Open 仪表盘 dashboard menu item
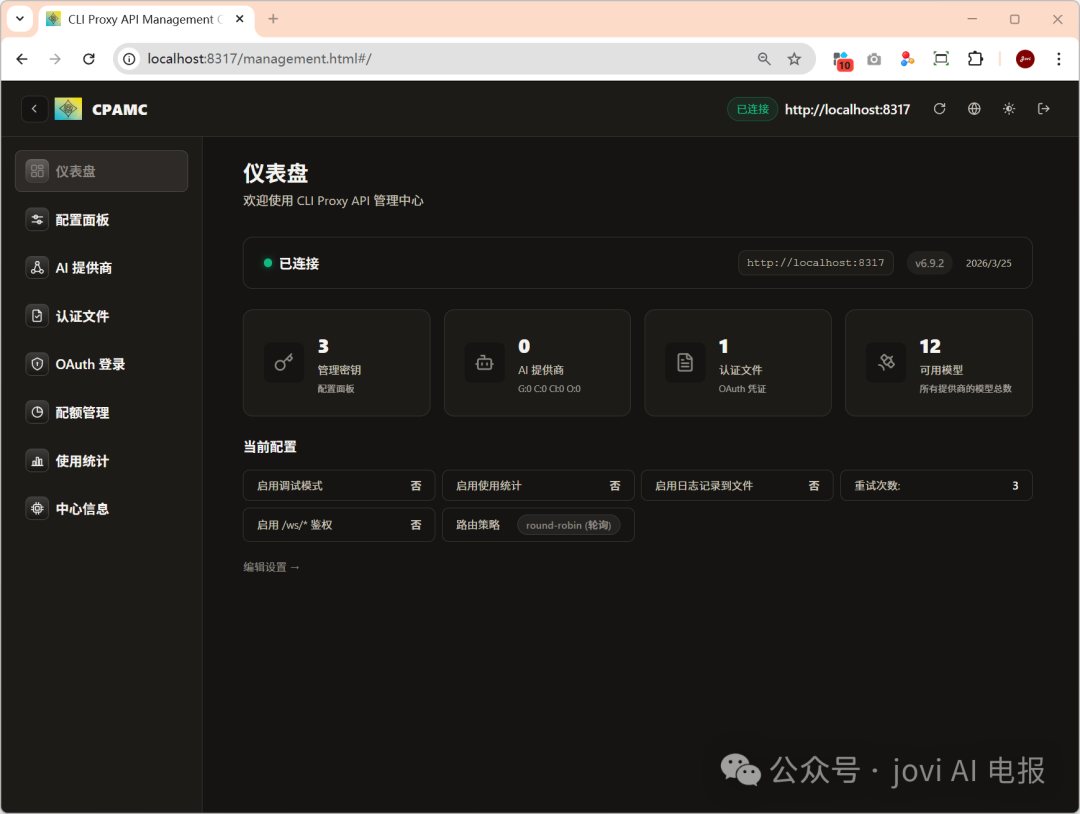1080x814 pixels. tap(101, 171)
